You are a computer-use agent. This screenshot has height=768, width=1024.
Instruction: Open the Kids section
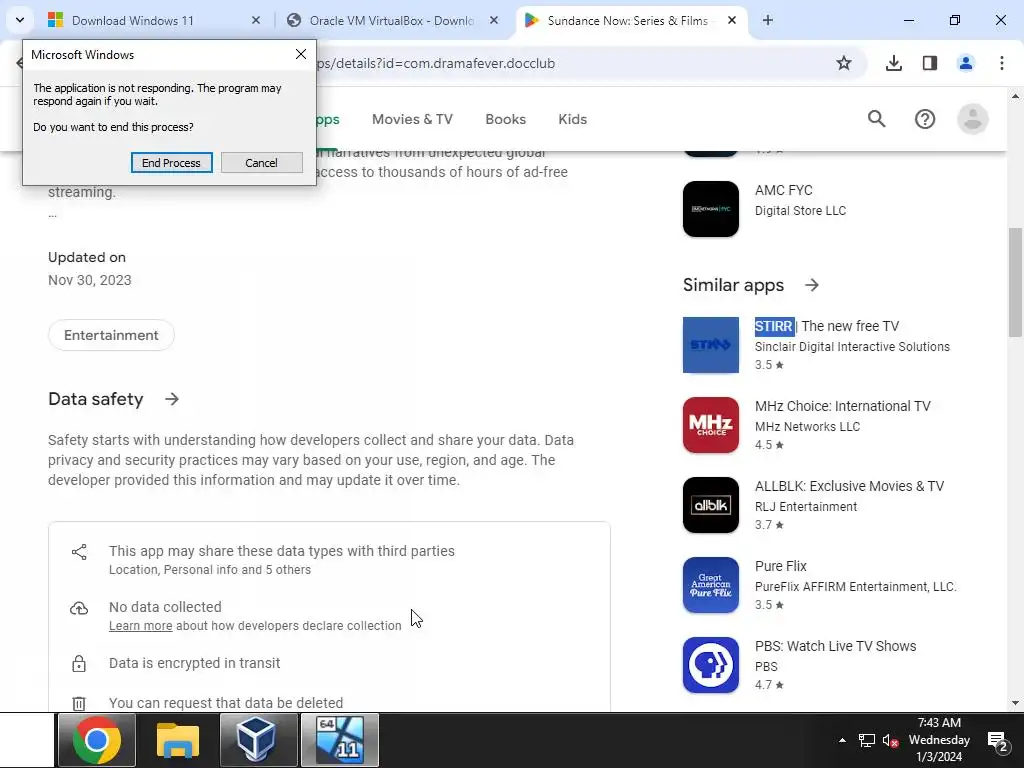(573, 120)
